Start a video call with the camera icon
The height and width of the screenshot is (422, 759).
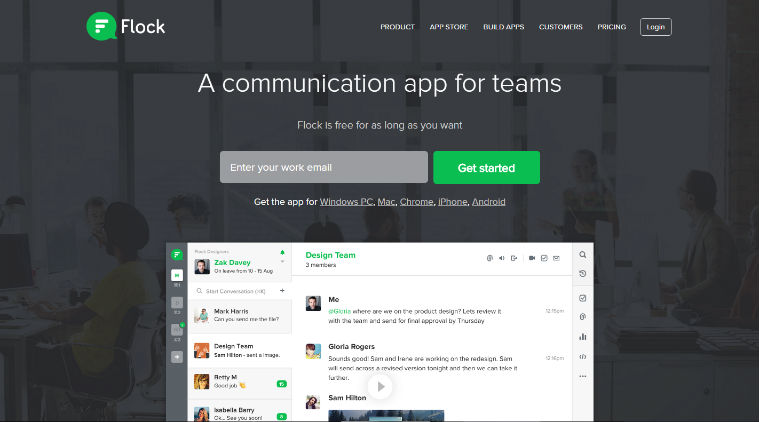pos(532,258)
